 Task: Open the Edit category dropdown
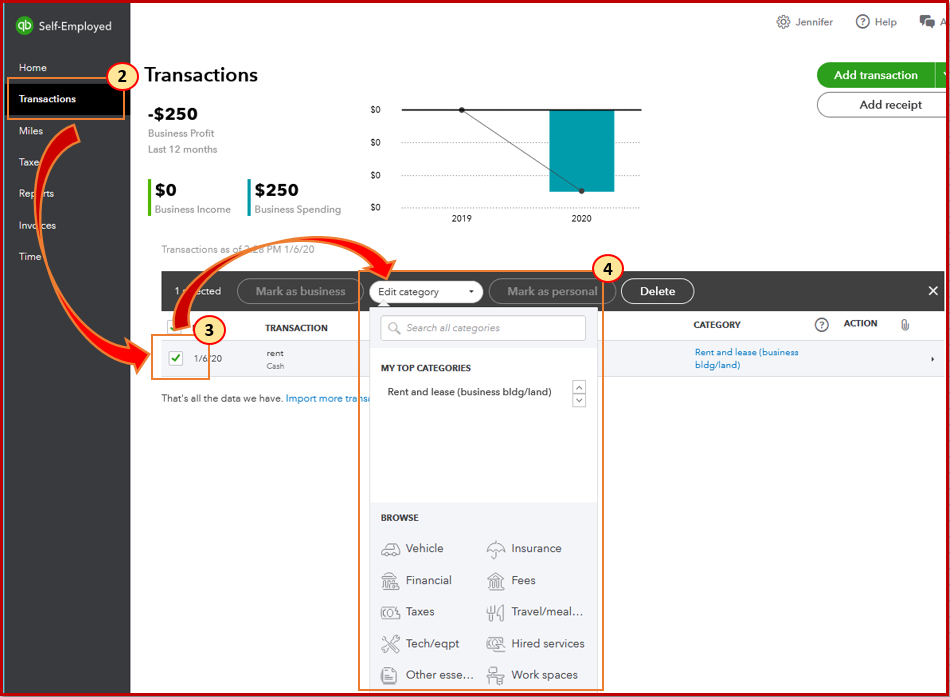point(425,291)
